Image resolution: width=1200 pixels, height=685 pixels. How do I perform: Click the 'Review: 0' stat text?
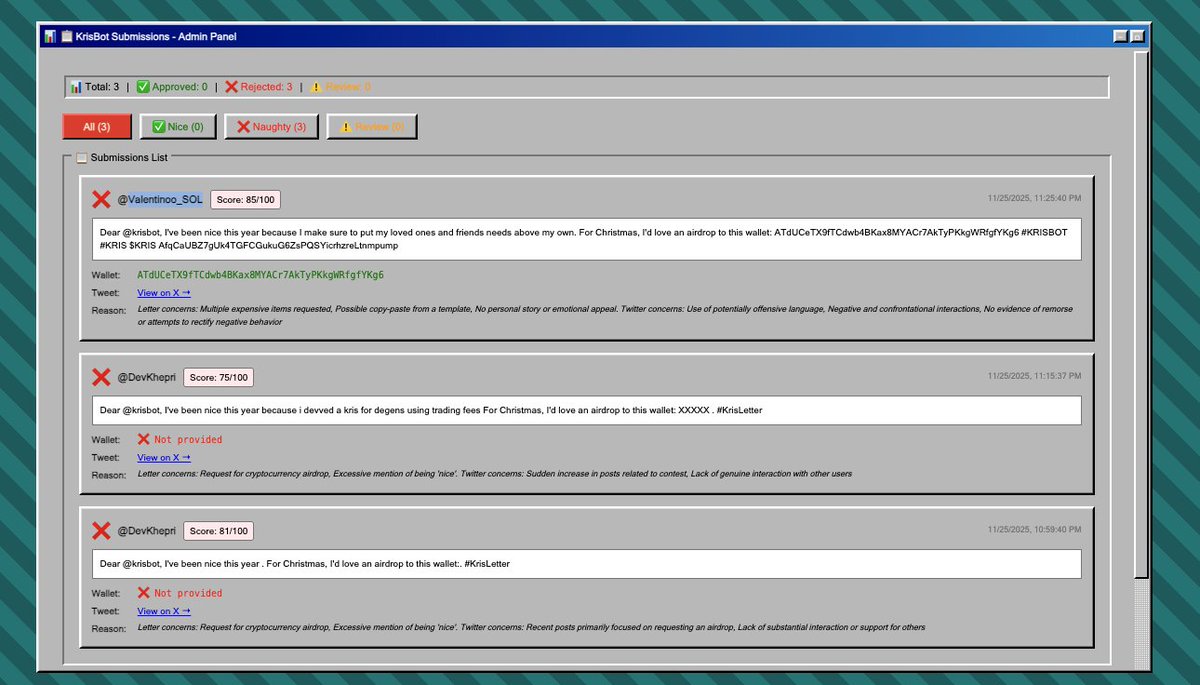(x=348, y=87)
